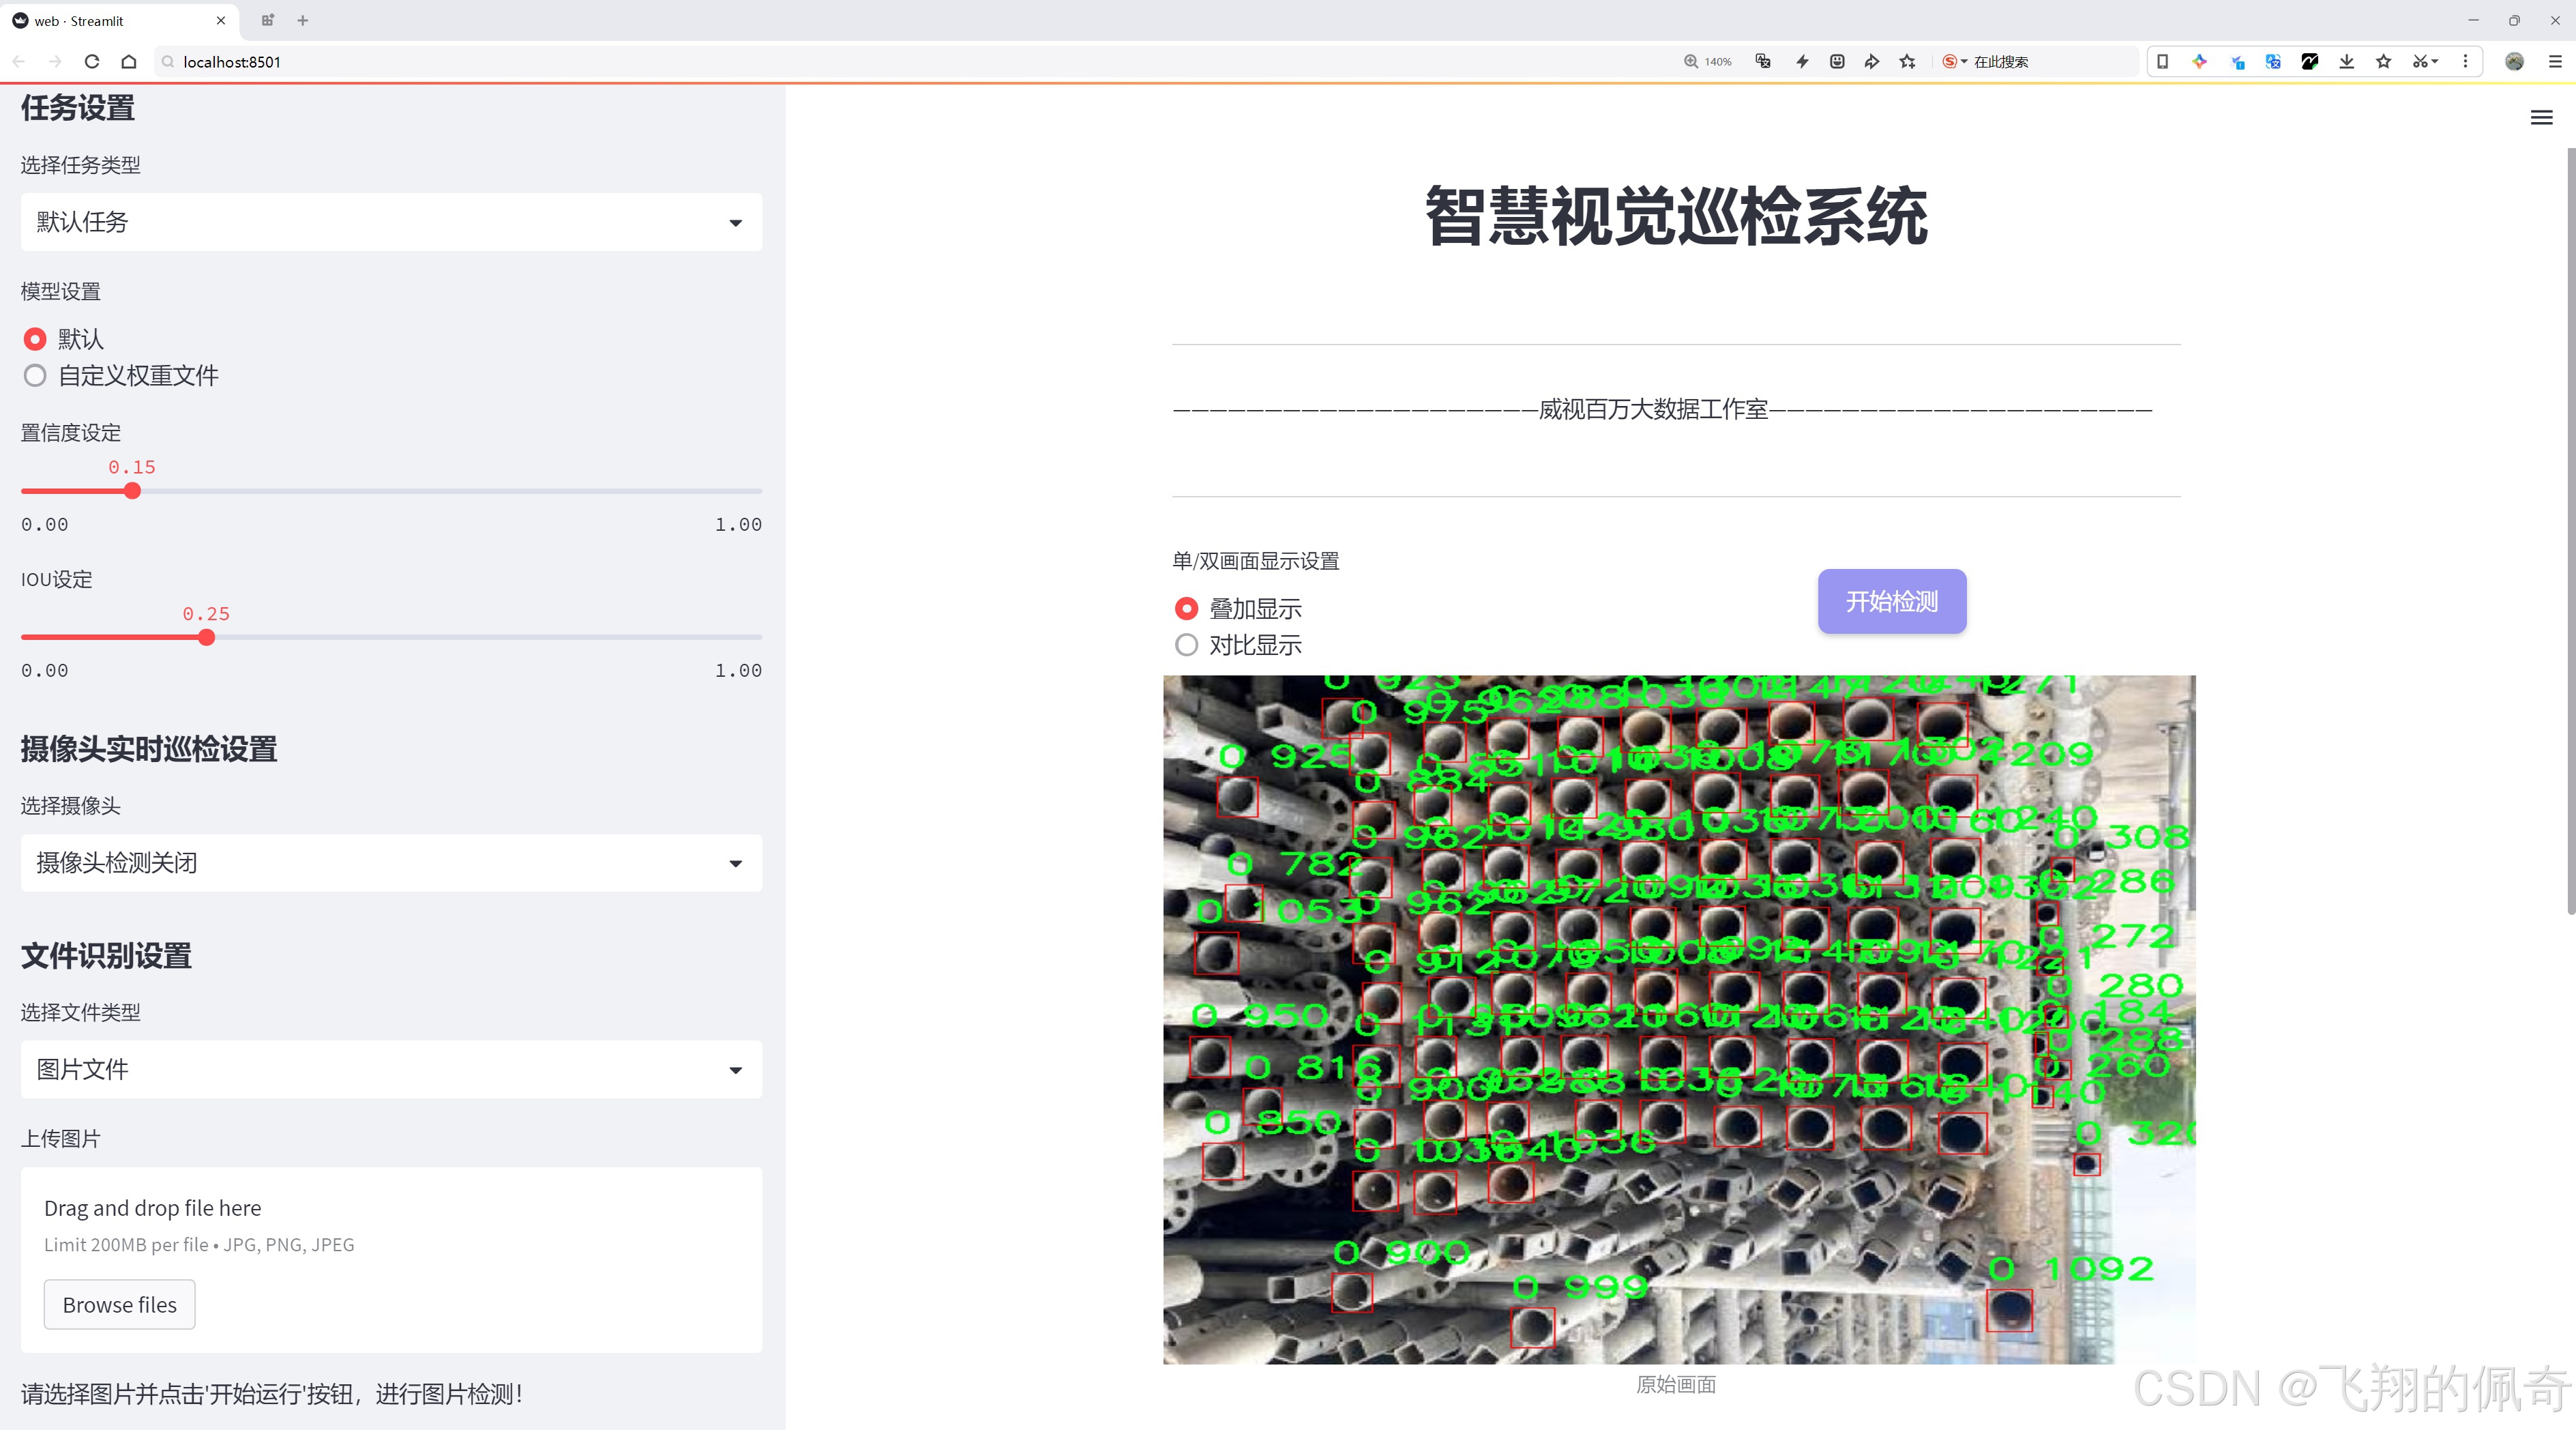Add page to favorites with star-plus icon
The height and width of the screenshot is (1430, 2576).
point(1908,61)
